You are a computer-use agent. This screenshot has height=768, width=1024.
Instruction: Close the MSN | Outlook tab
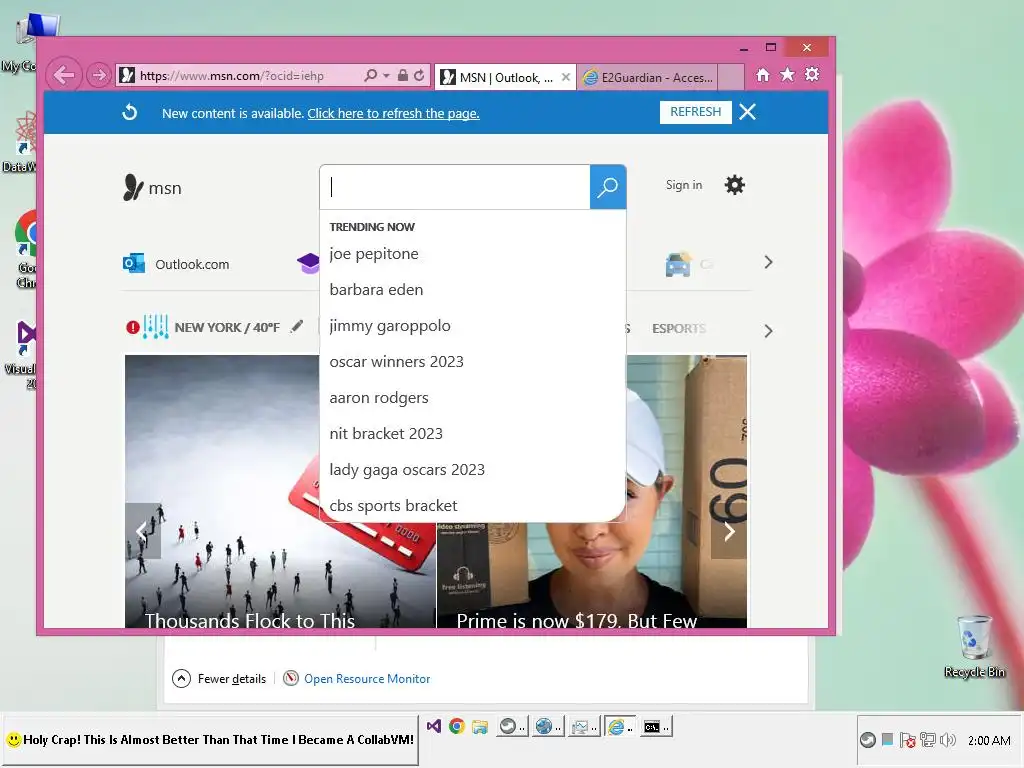pyautogui.click(x=566, y=77)
